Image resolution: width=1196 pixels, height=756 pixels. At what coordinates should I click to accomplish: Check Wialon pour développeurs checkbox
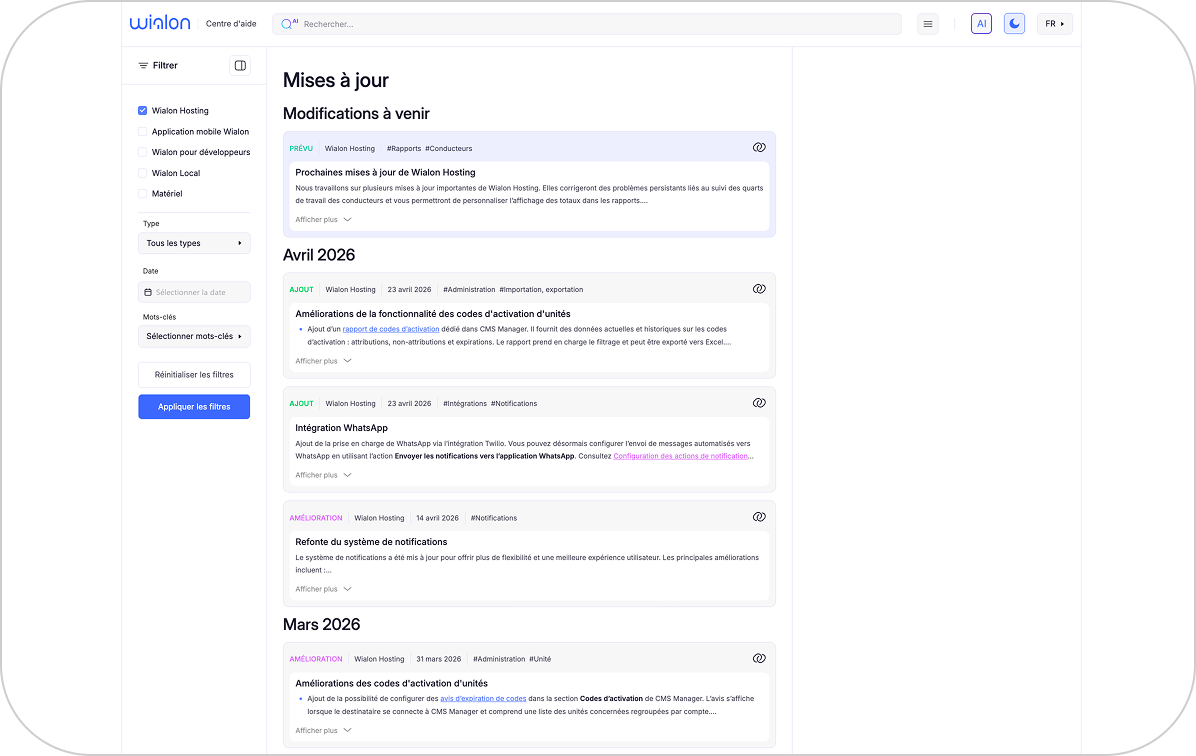click(143, 152)
